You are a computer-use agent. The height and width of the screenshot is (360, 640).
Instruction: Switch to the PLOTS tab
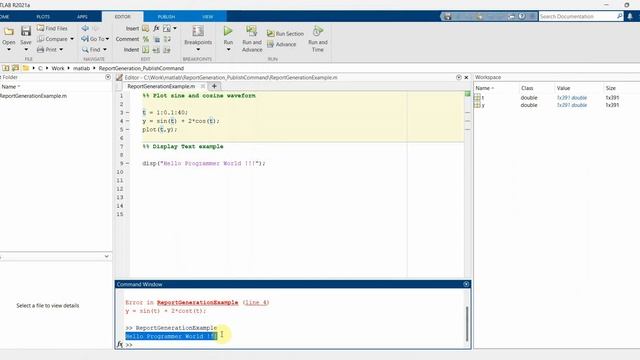point(43,17)
